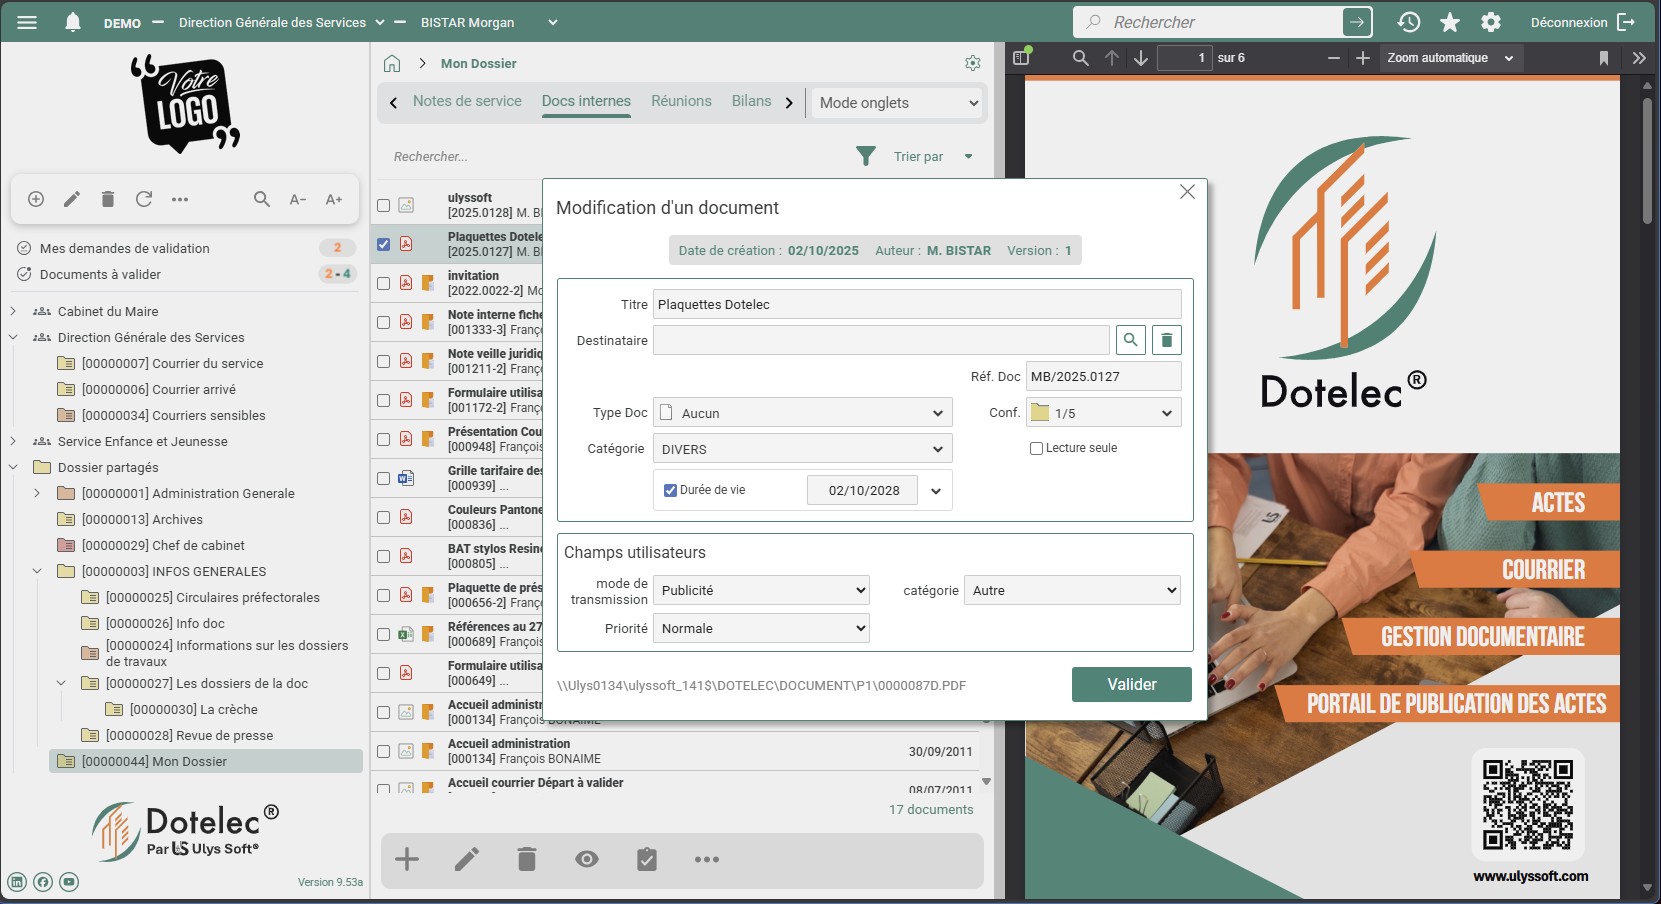Open the history clock icon
Image resolution: width=1661 pixels, height=904 pixels.
tap(1408, 22)
